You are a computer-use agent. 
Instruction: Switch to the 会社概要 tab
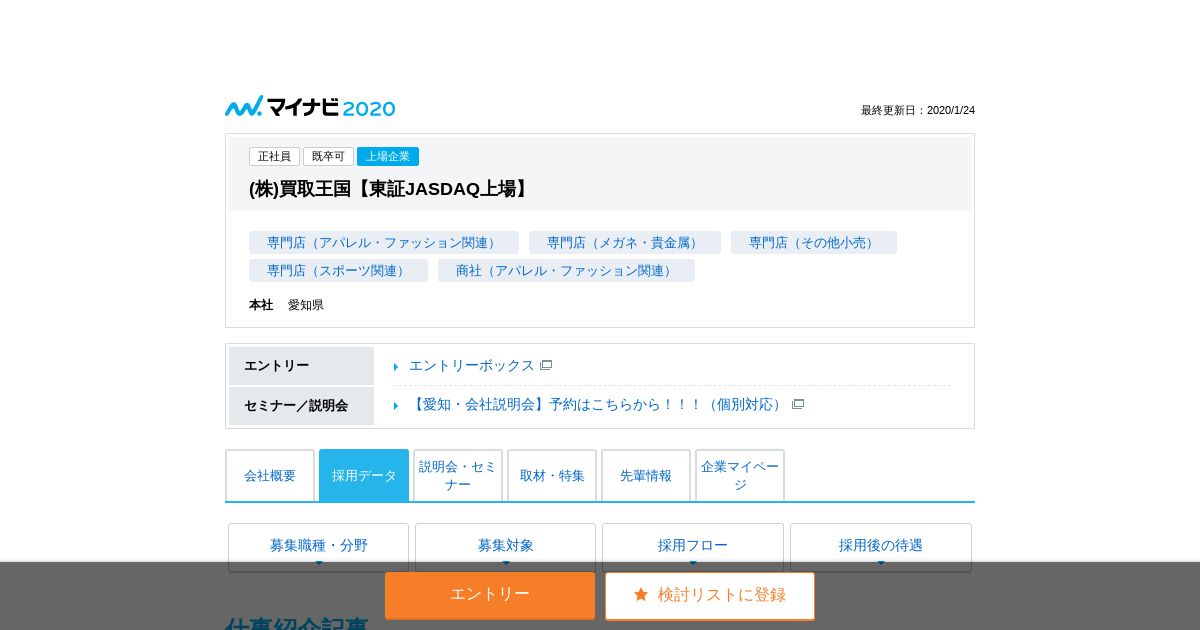270,476
